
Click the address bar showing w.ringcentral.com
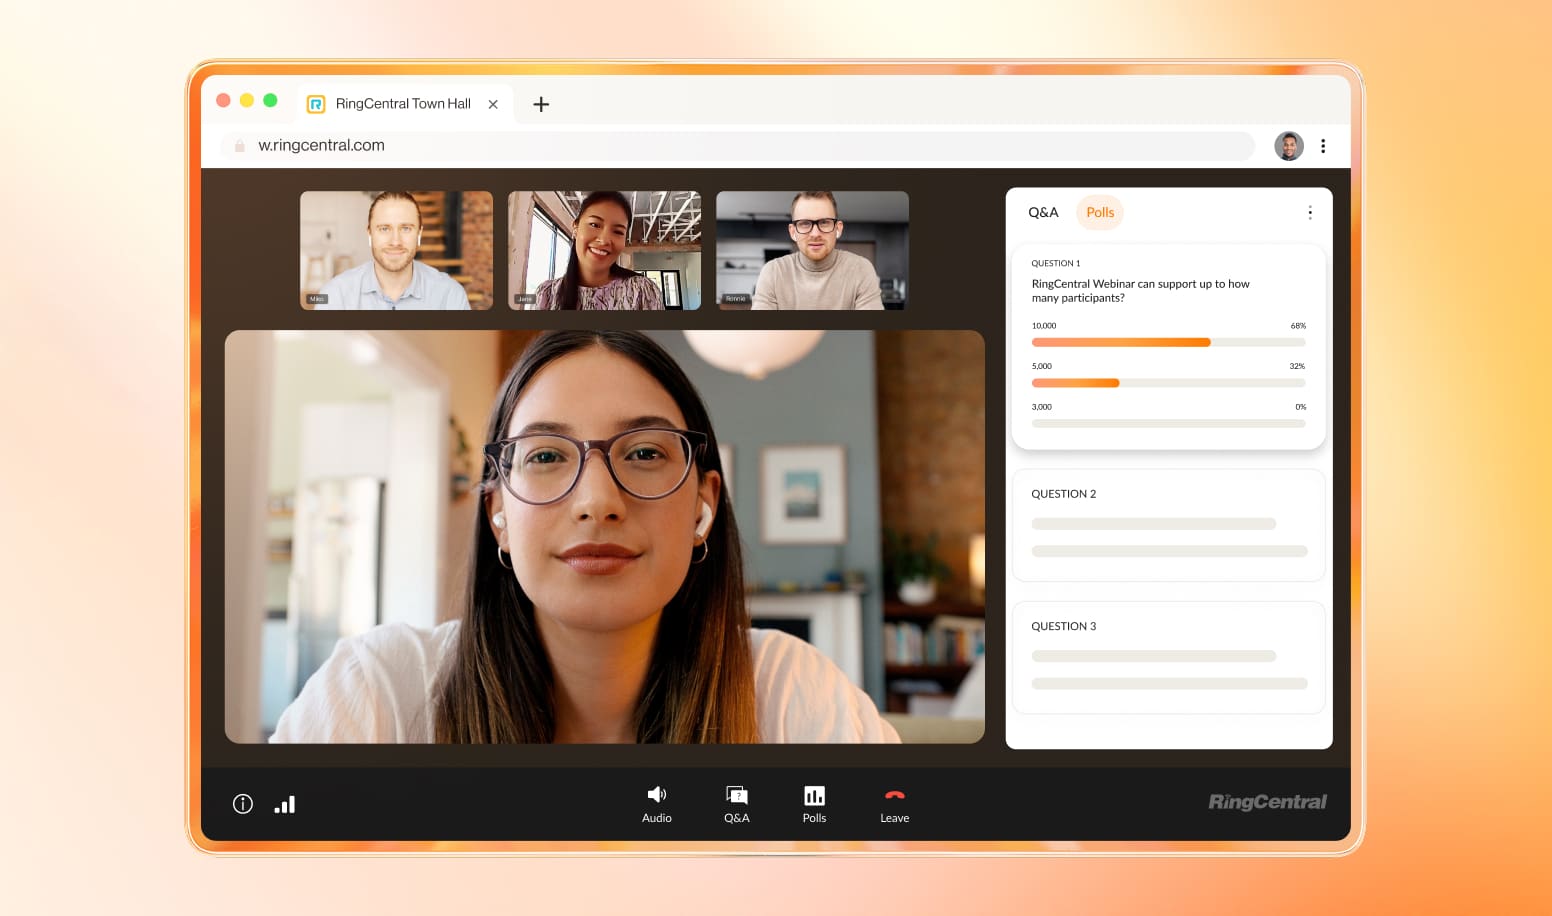click(x=740, y=146)
